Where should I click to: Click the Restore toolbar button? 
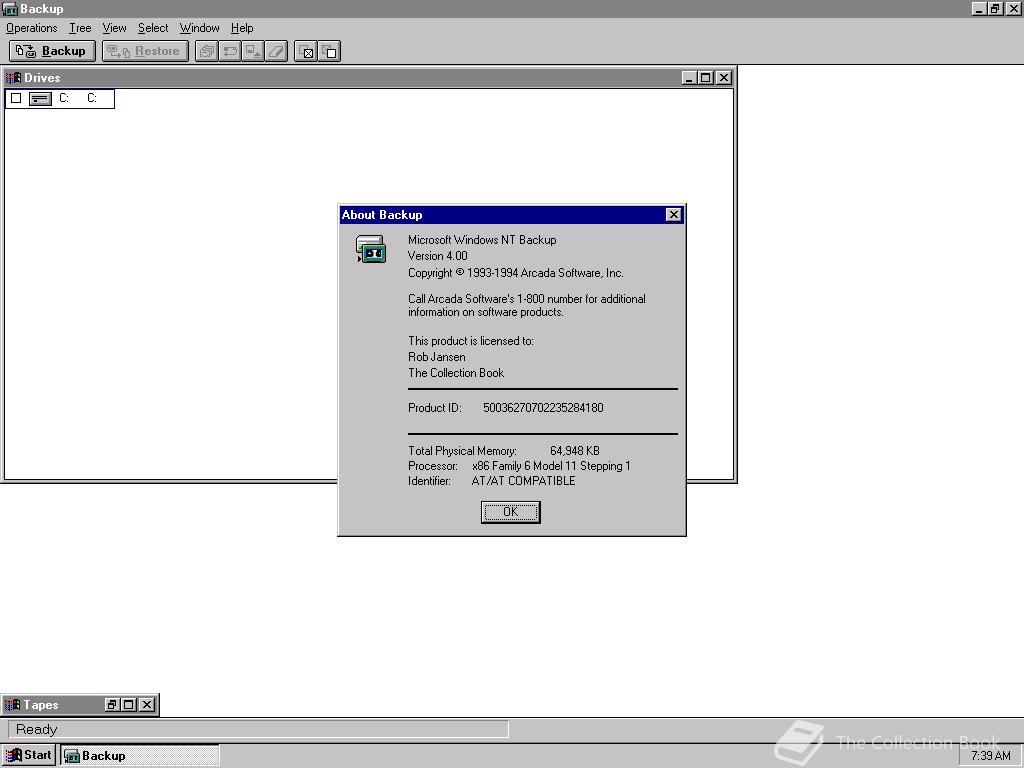(145, 51)
